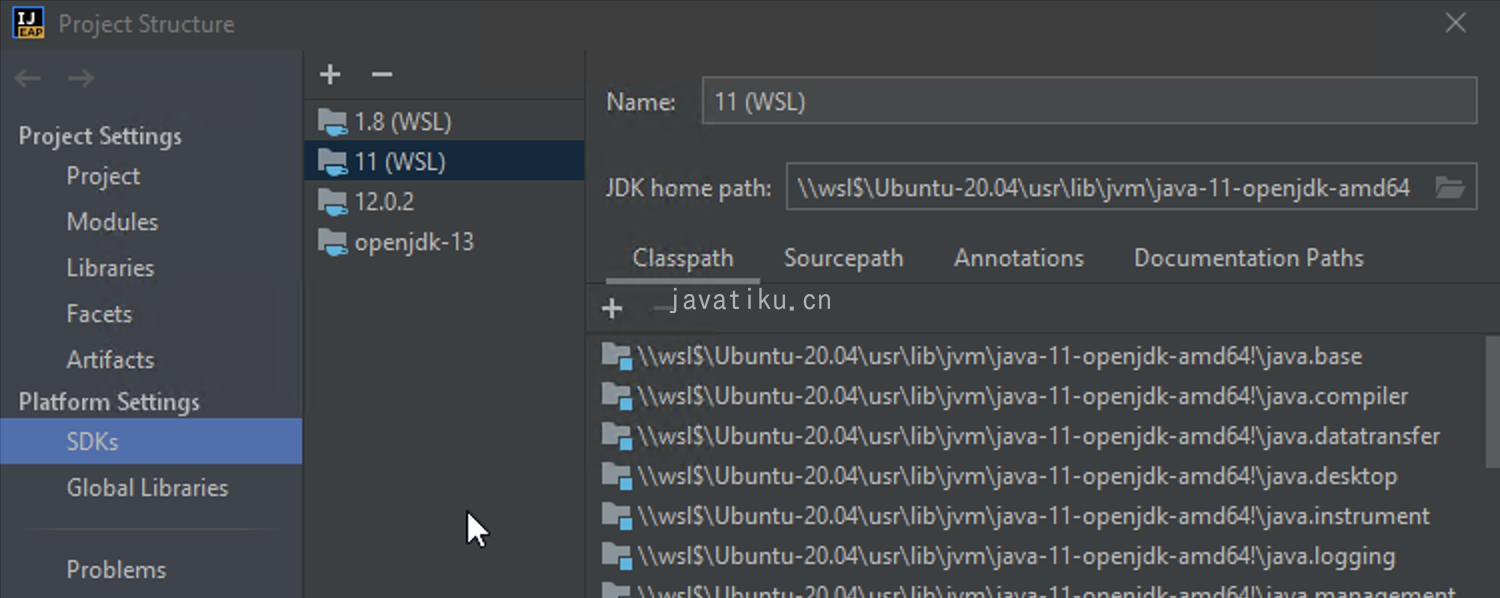Switch to the Sourcepath tab
Image resolution: width=1500 pixels, height=598 pixels.
pyautogui.click(x=843, y=258)
